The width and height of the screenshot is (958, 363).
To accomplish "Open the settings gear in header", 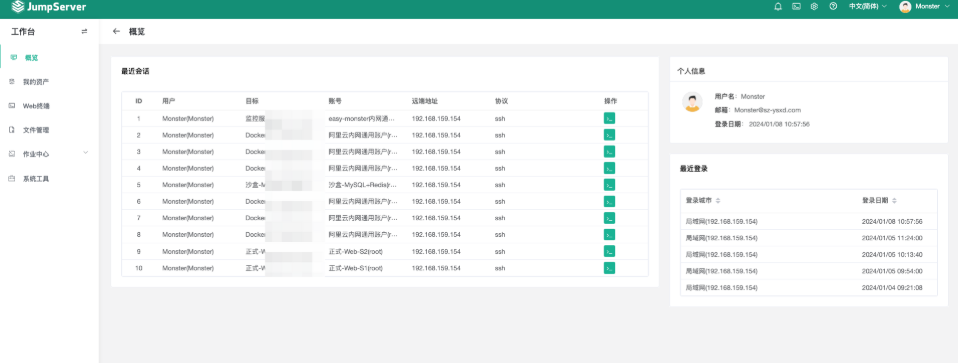I will click(814, 7).
